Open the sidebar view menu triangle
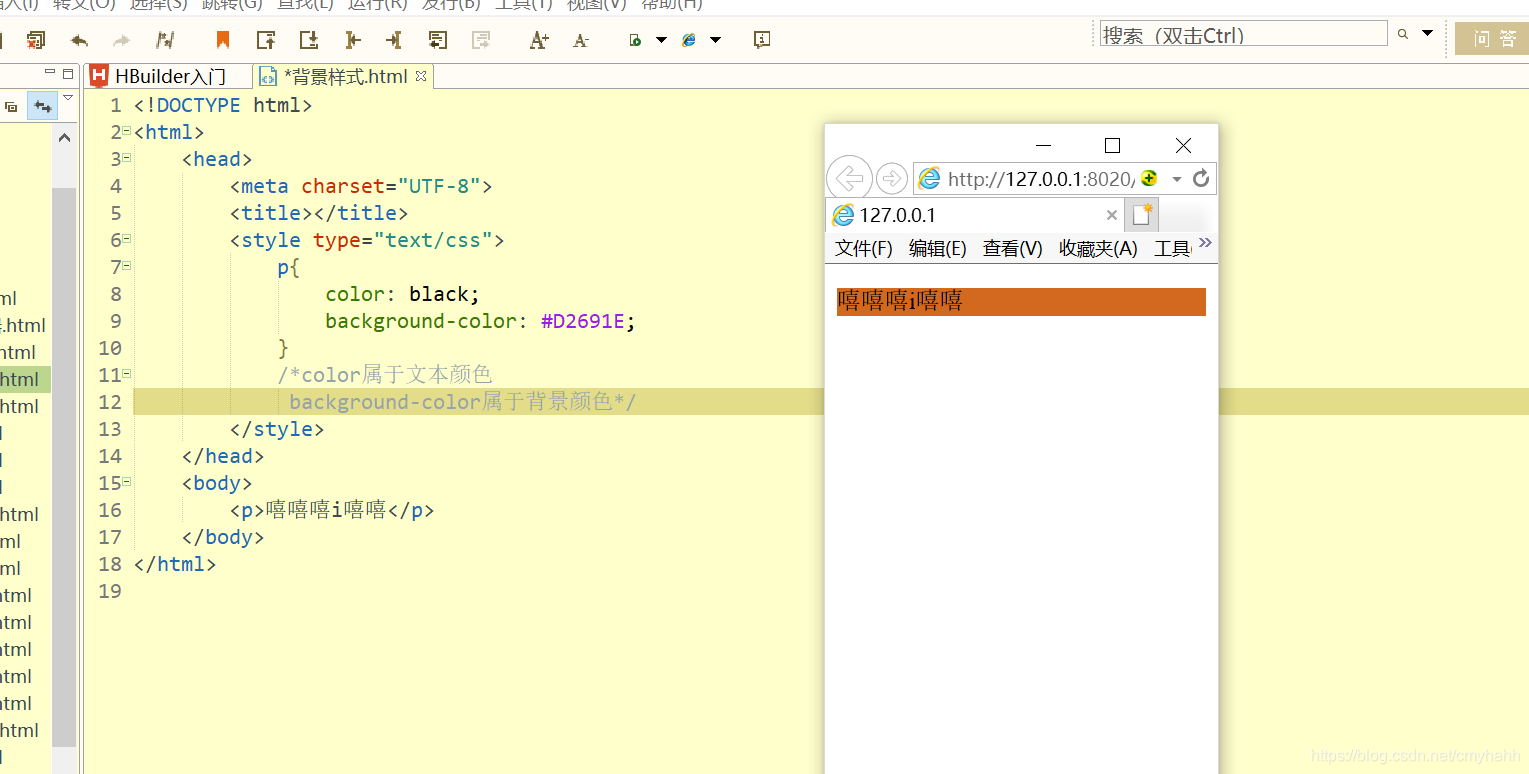Image resolution: width=1529 pixels, height=774 pixels. coord(68,98)
